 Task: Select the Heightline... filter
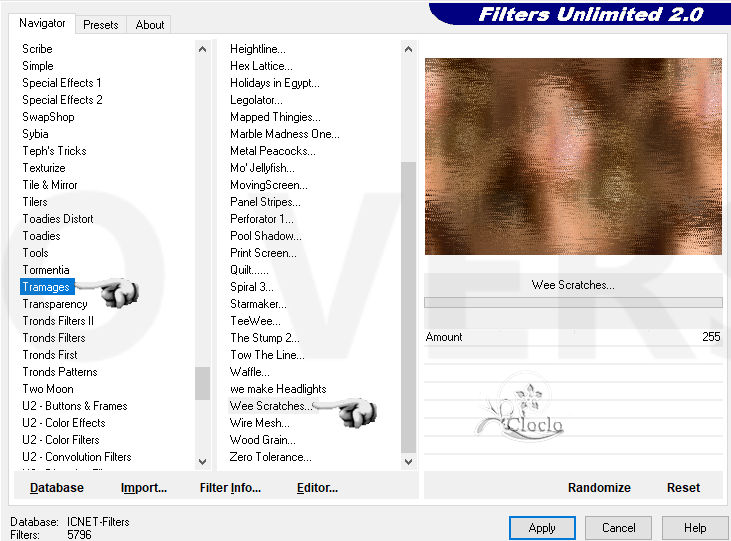[x=258, y=49]
